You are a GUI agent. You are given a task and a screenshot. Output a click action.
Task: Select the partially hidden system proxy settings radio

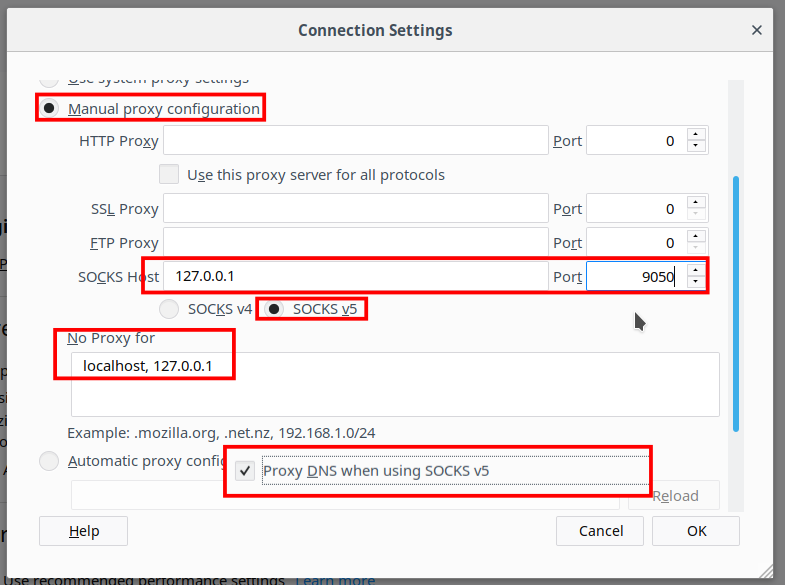click(49, 81)
